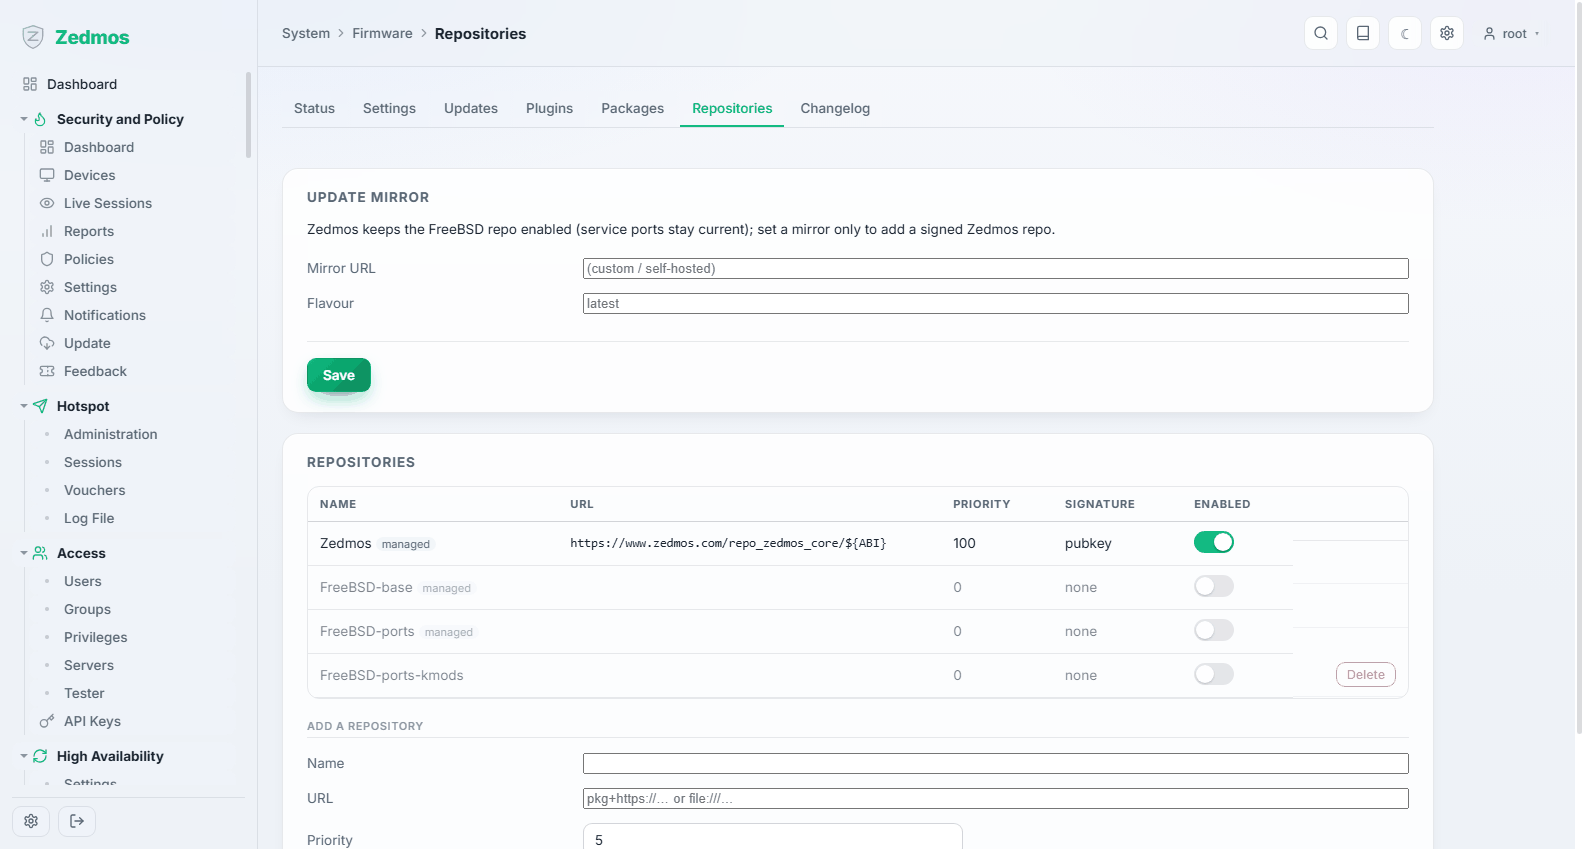Click the API Keys key icon
Image resolution: width=1584 pixels, height=849 pixels.
47,721
